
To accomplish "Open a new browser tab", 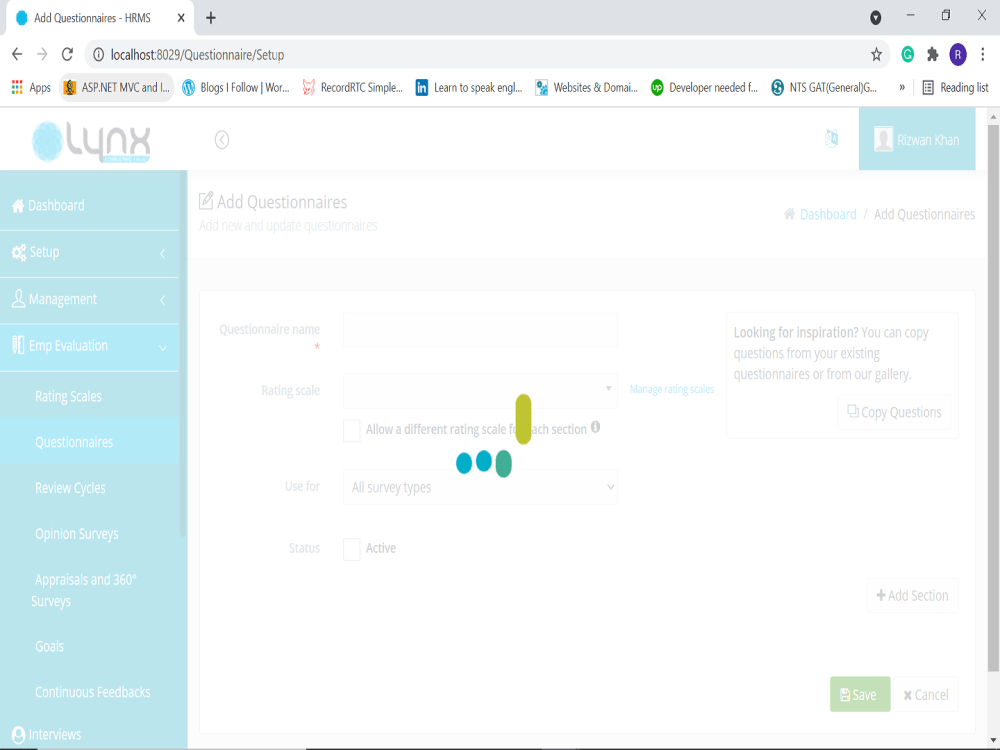I will (211, 18).
